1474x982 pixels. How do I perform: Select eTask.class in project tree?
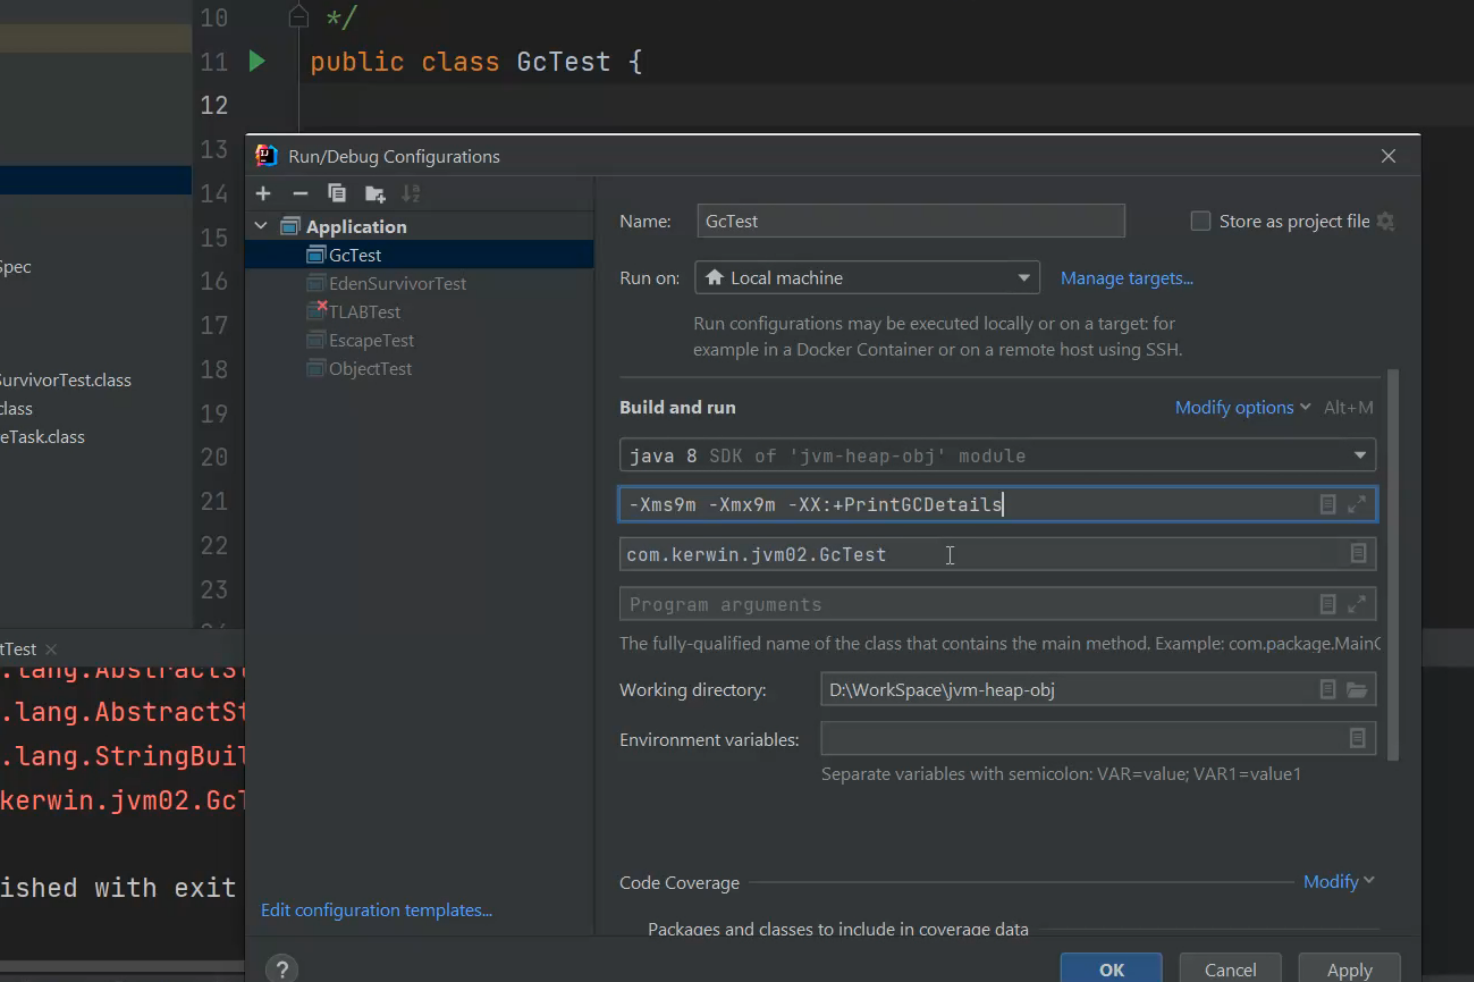[43, 437]
